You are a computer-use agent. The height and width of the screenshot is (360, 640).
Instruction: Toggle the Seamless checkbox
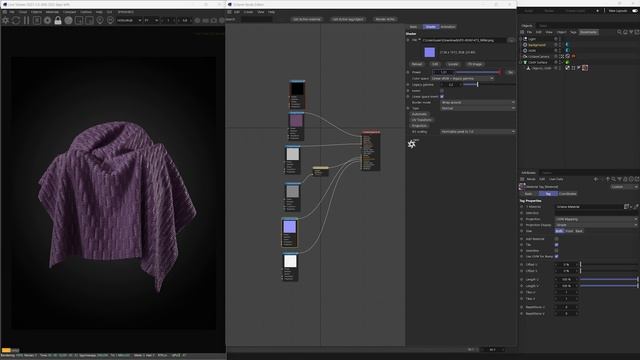[556, 251]
